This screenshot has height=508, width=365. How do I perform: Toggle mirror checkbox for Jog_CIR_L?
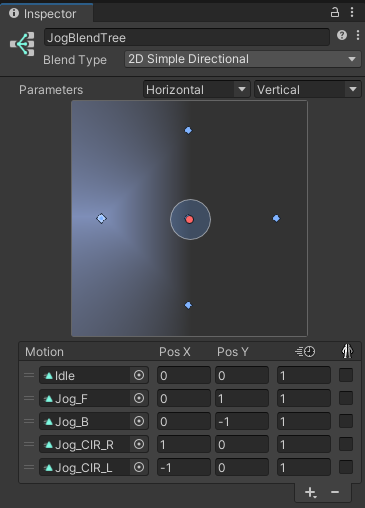[346, 467]
